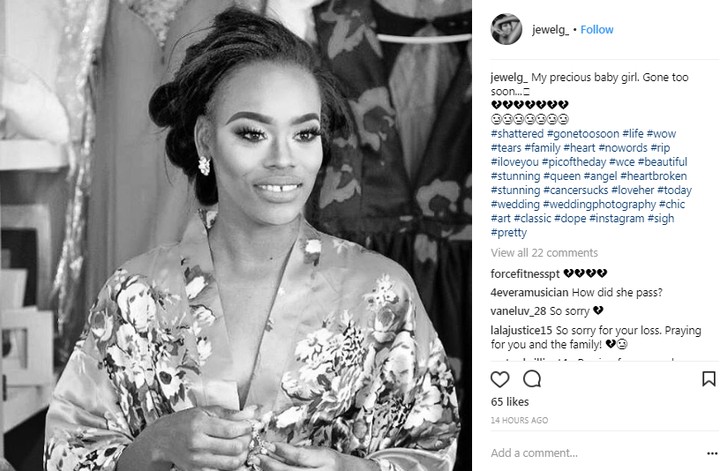This screenshot has height=471, width=720.
Task: Click the black and white post photo
Action: (x=236, y=236)
